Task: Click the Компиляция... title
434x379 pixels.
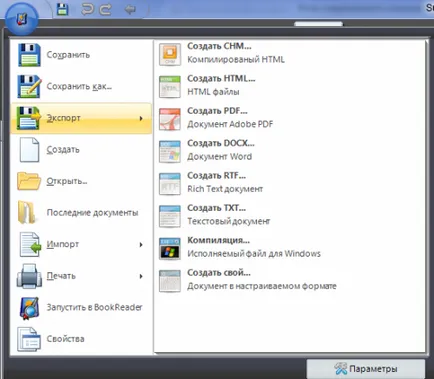Action: coord(218,240)
